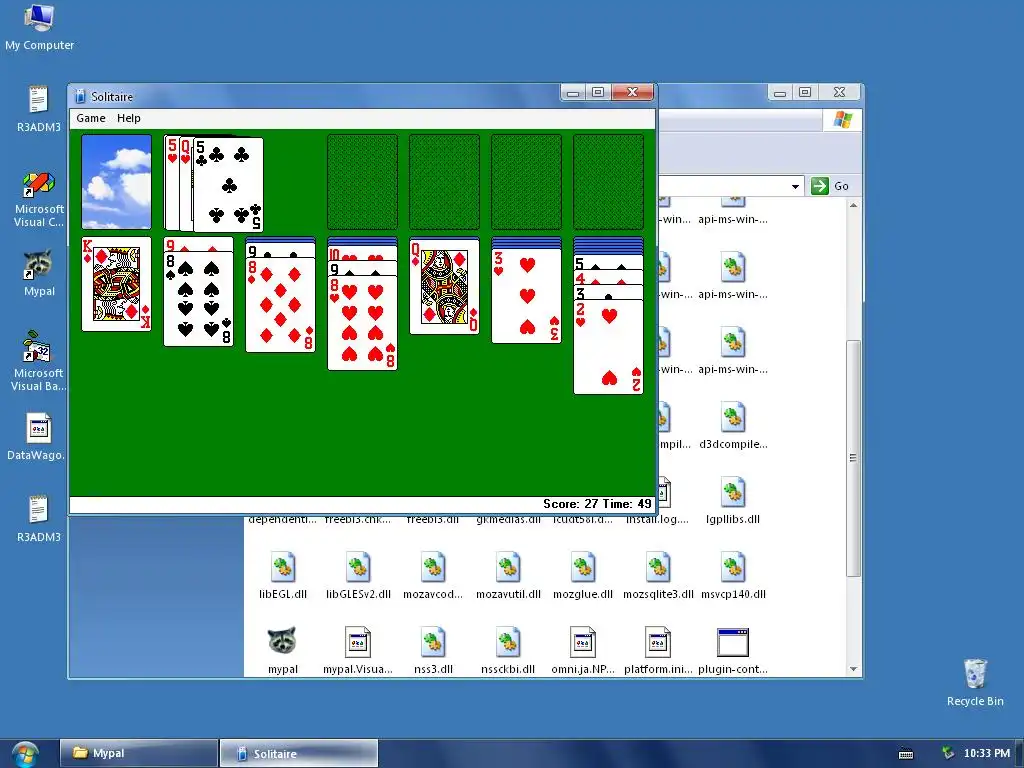The height and width of the screenshot is (768, 1024).
Task: Select plugin-cont... executable icon
Action: 733,651
